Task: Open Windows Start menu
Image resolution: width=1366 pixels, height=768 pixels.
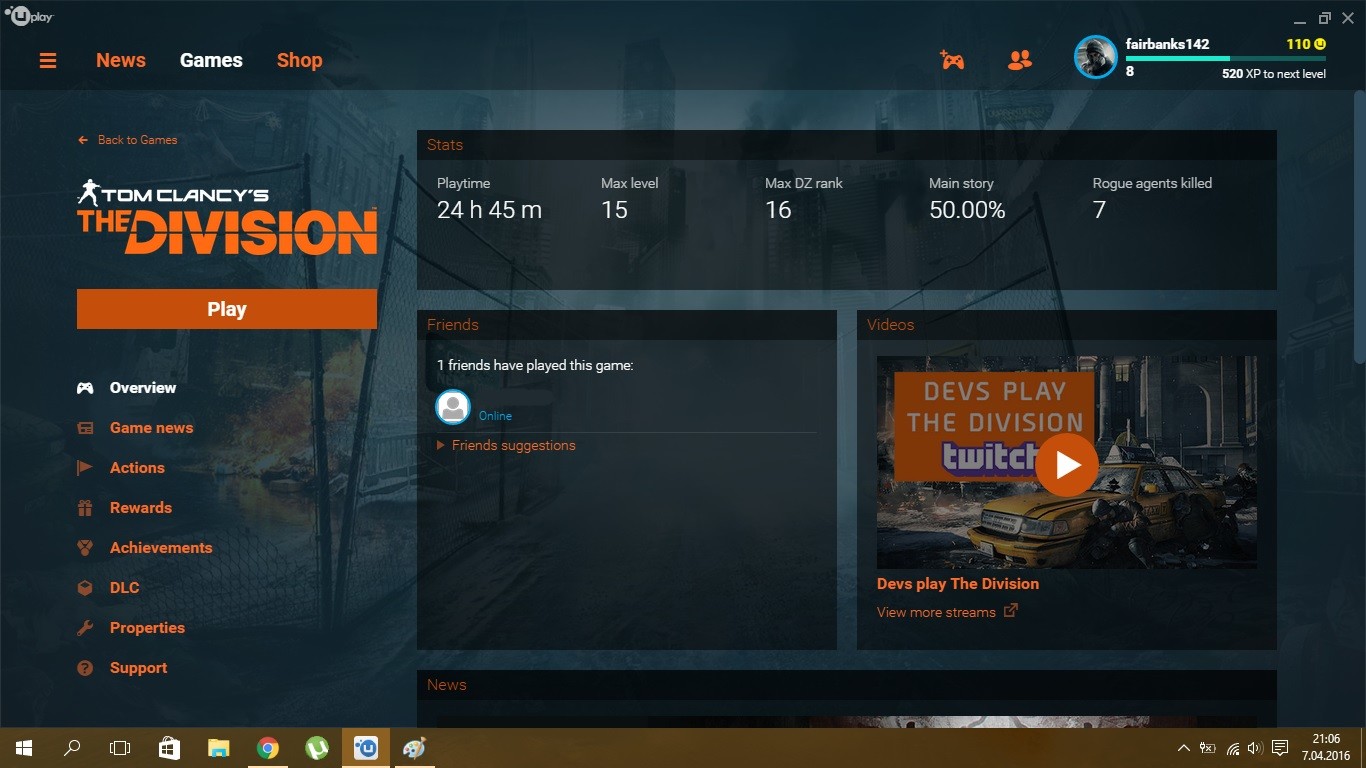Action: pos(24,748)
